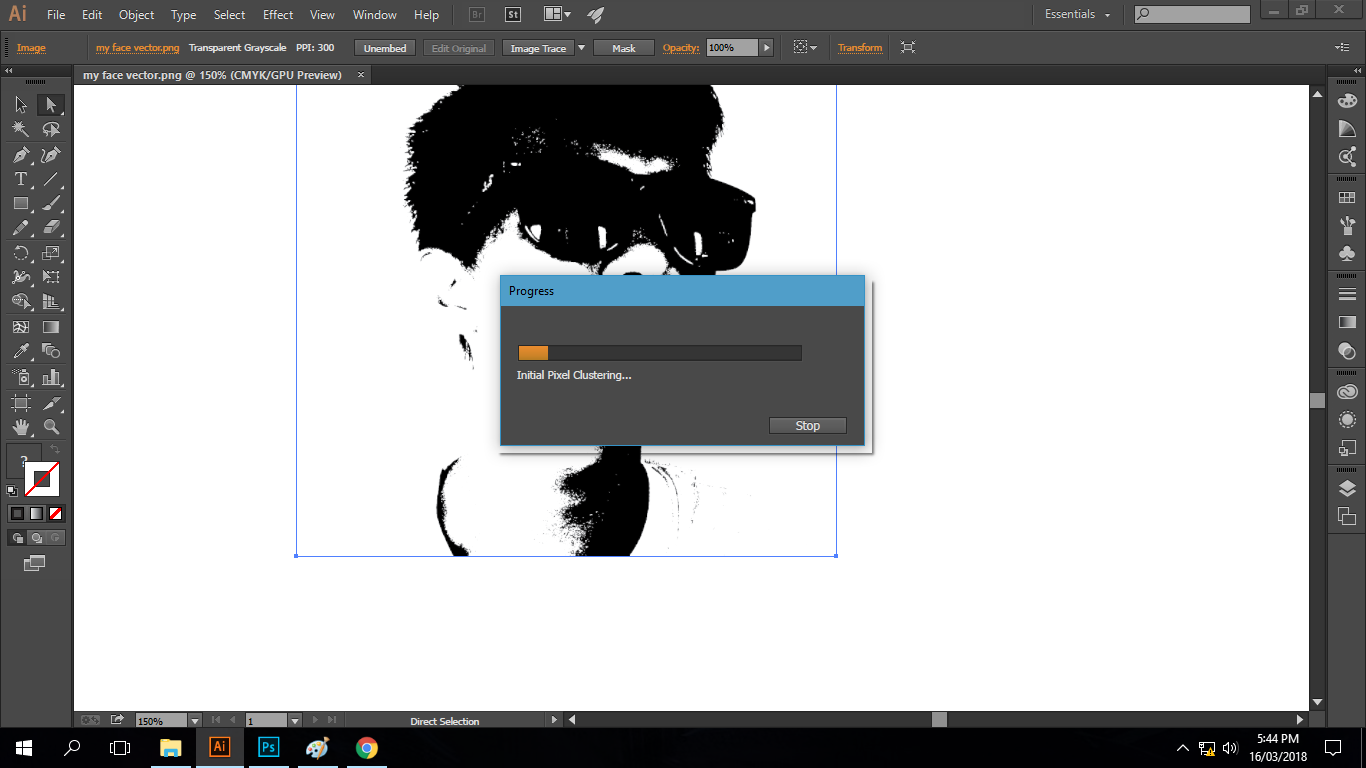The width and height of the screenshot is (1366, 768).
Task: Select the Artboard tool
Action: [21, 403]
